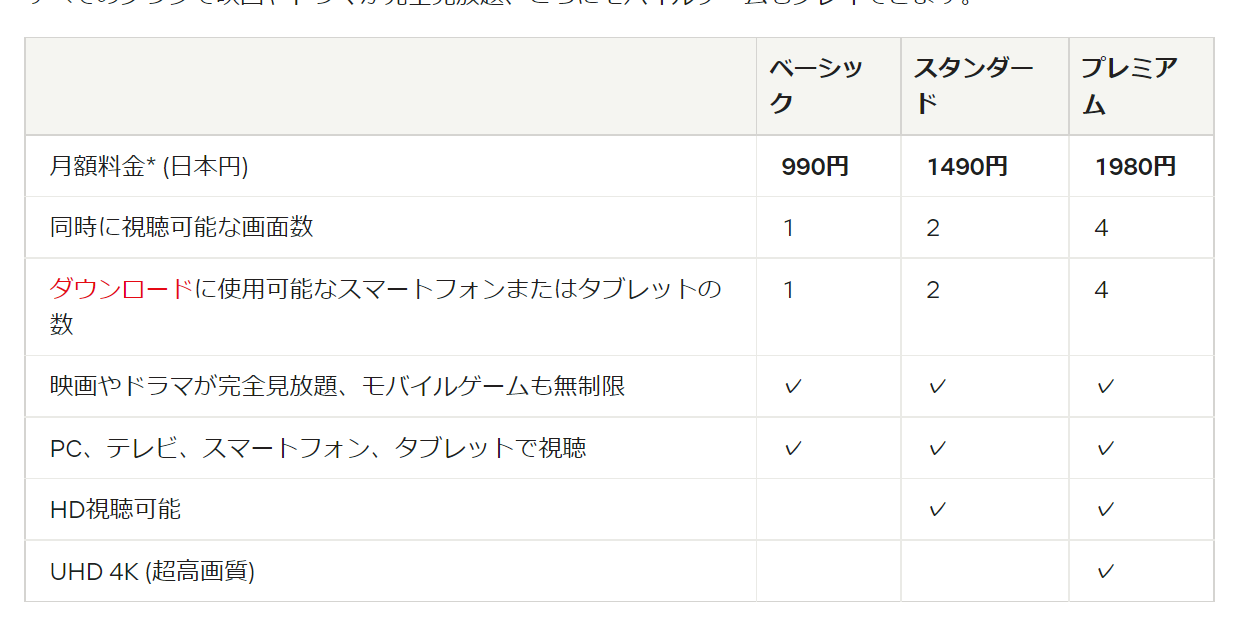The height and width of the screenshot is (626, 1245).
Task: Click the 月額料金* (日本円) row label
Action: (x=149, y=167)
